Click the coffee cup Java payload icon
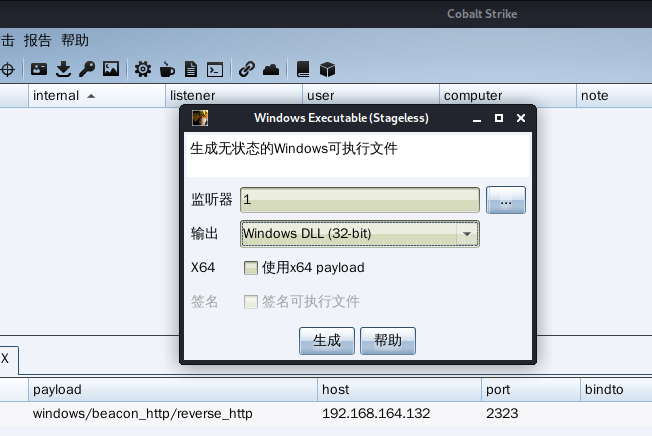Screen dimensions: 652x436 point(167,69)
